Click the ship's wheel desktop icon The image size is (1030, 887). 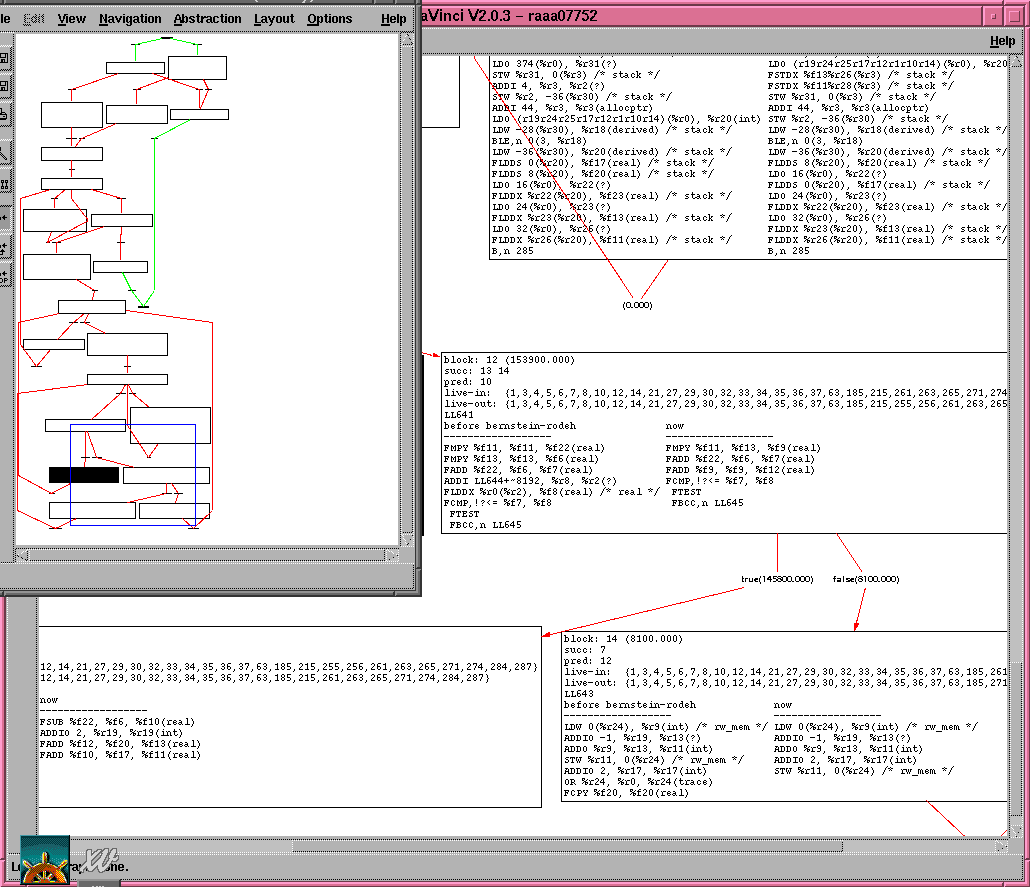[x=45, y=861]
